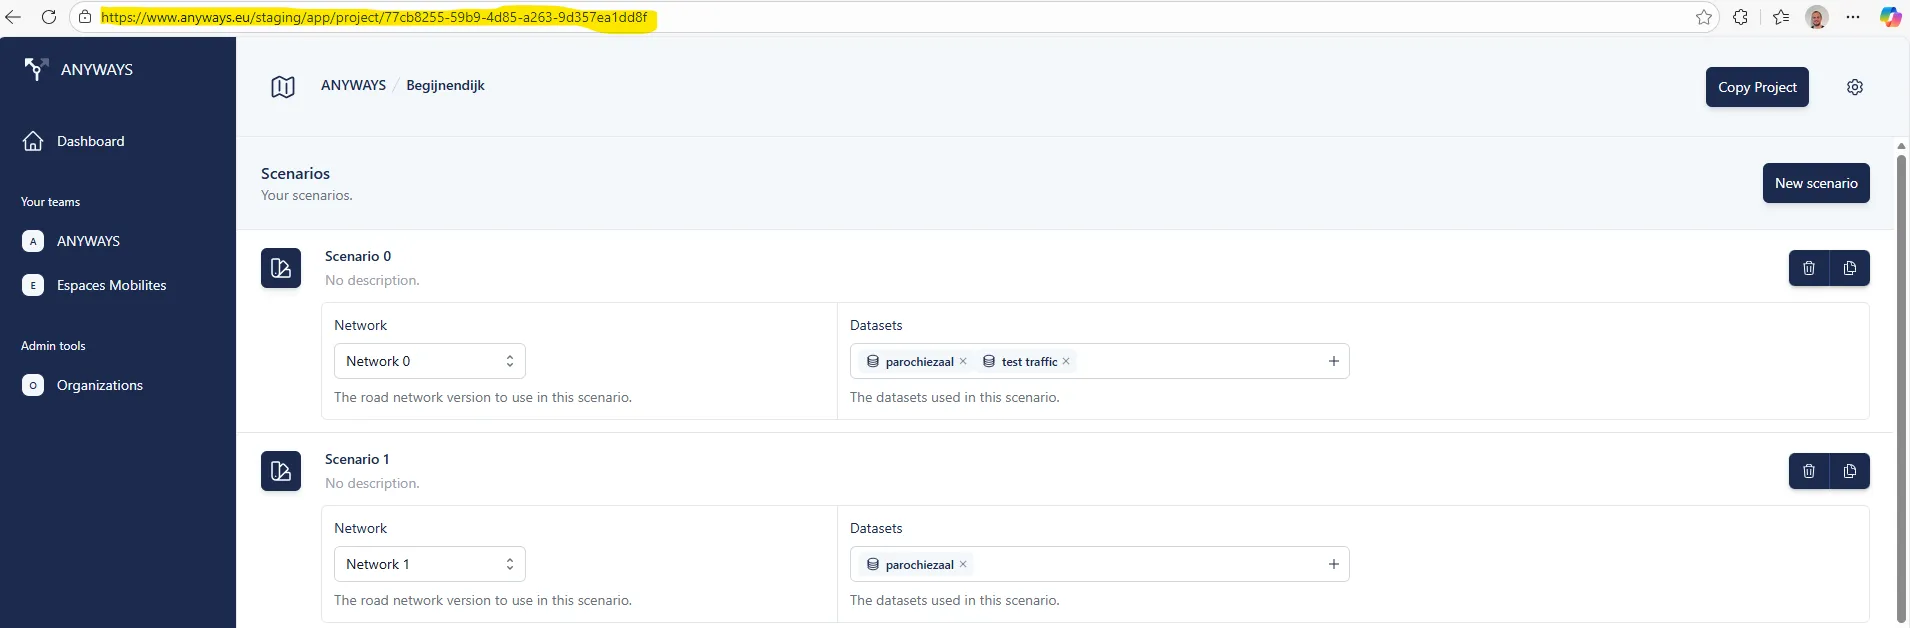Viewport: 1910px width, 628px height.
Task: Click ANYWAYS brand name in sidebar header
Action: (x=97, y=69)
